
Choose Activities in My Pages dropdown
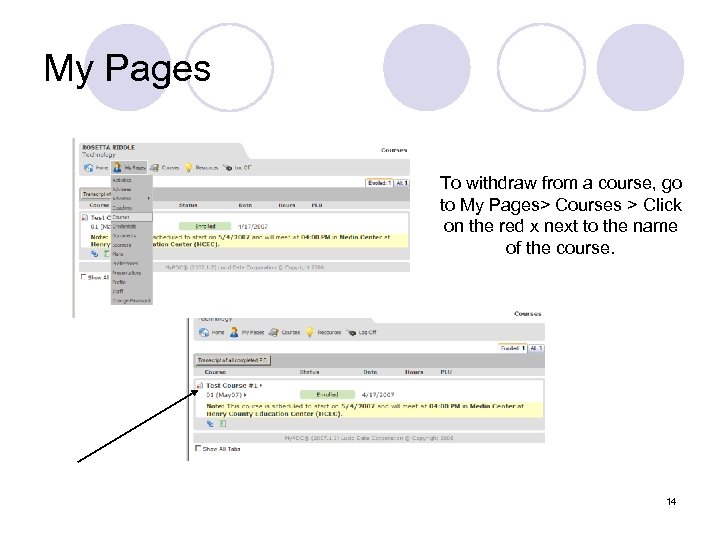[x=132, y=180]
